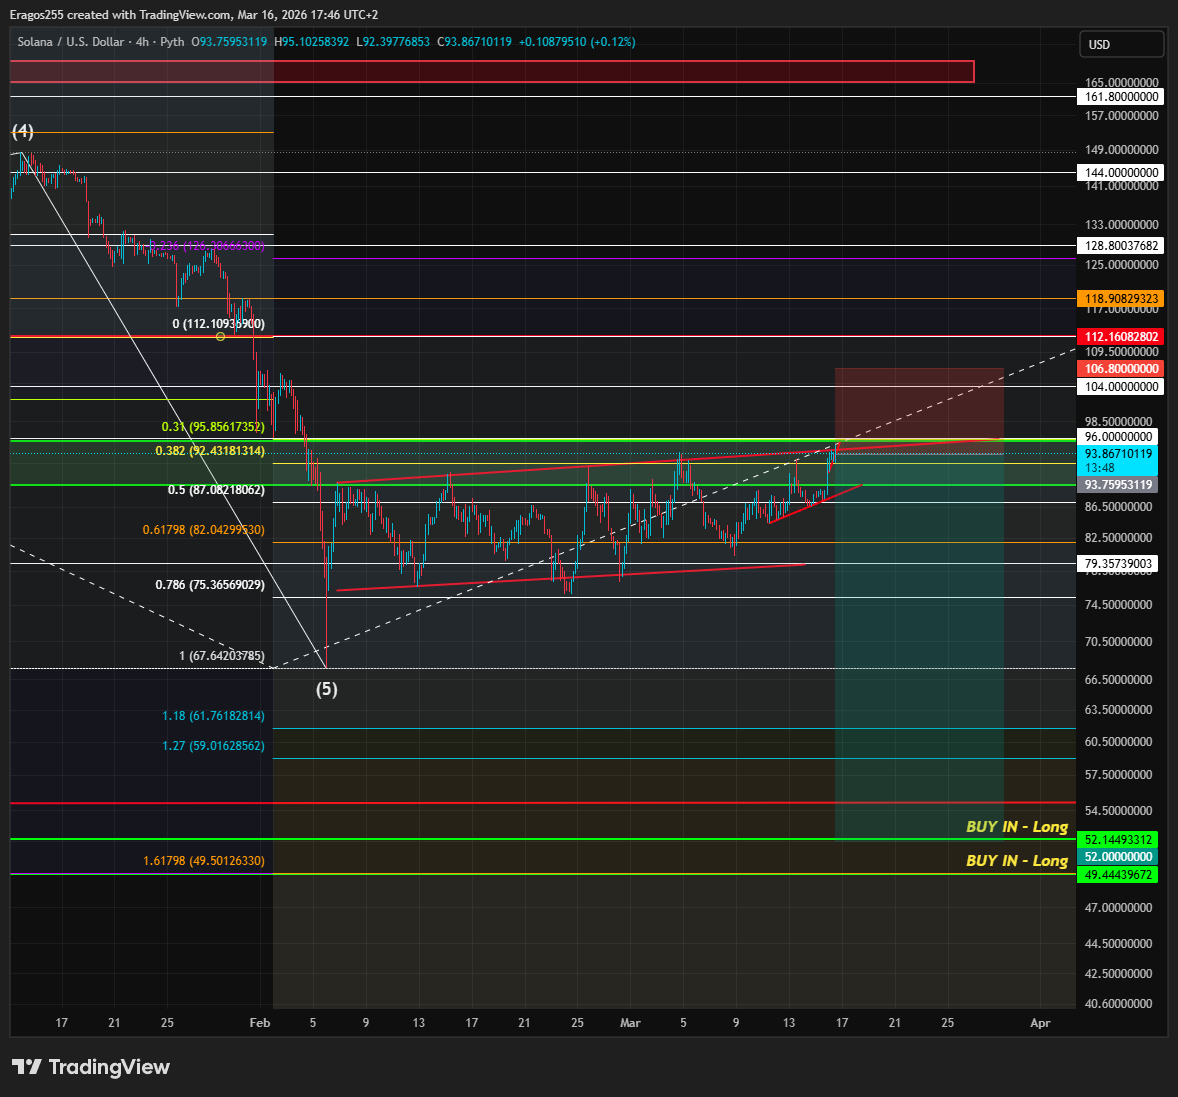
Task: Select Fib label 0.786 (75.36569029)
Action: click(x=210, y=585)
